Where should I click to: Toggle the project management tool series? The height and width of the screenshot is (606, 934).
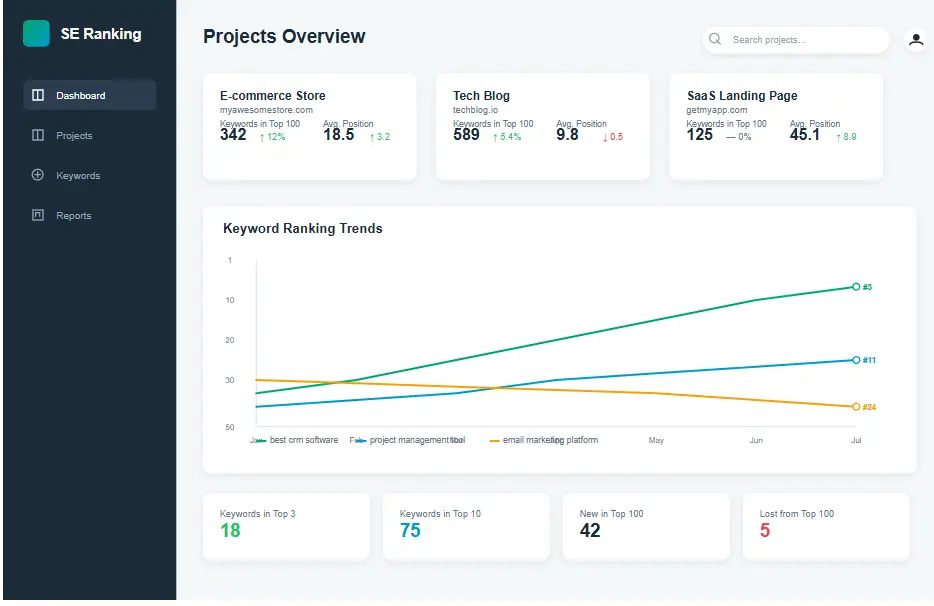[414, 439]
